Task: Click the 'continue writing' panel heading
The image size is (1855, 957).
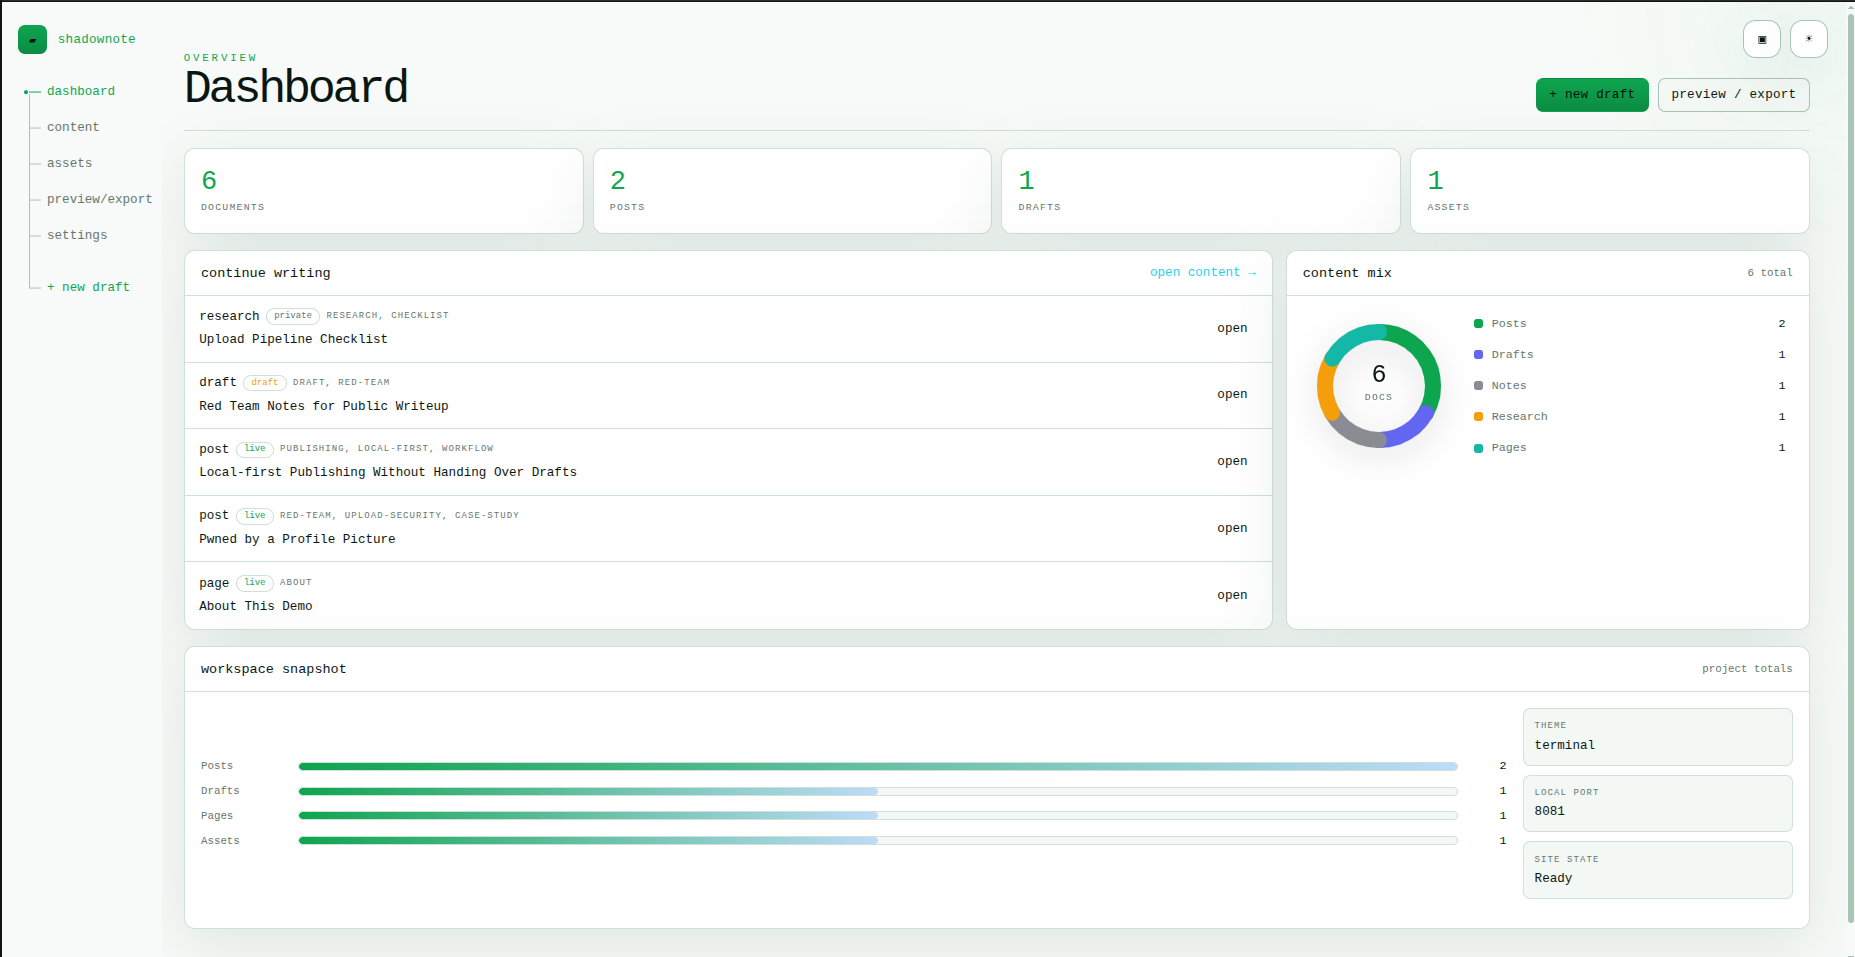Action: click(266, 273)
